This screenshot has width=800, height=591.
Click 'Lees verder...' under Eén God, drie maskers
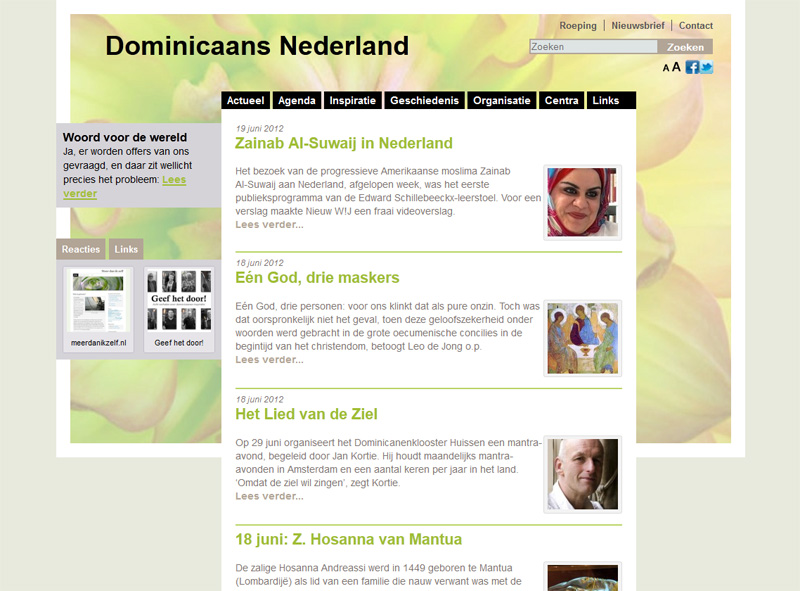pyautogui.click(x=269, y=360)
